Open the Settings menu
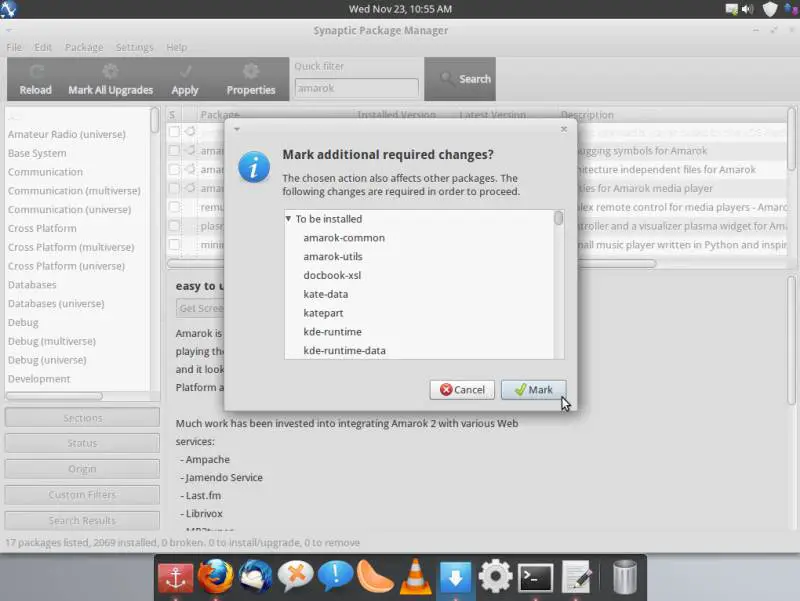800x601 pixels. tap(134, 47)
